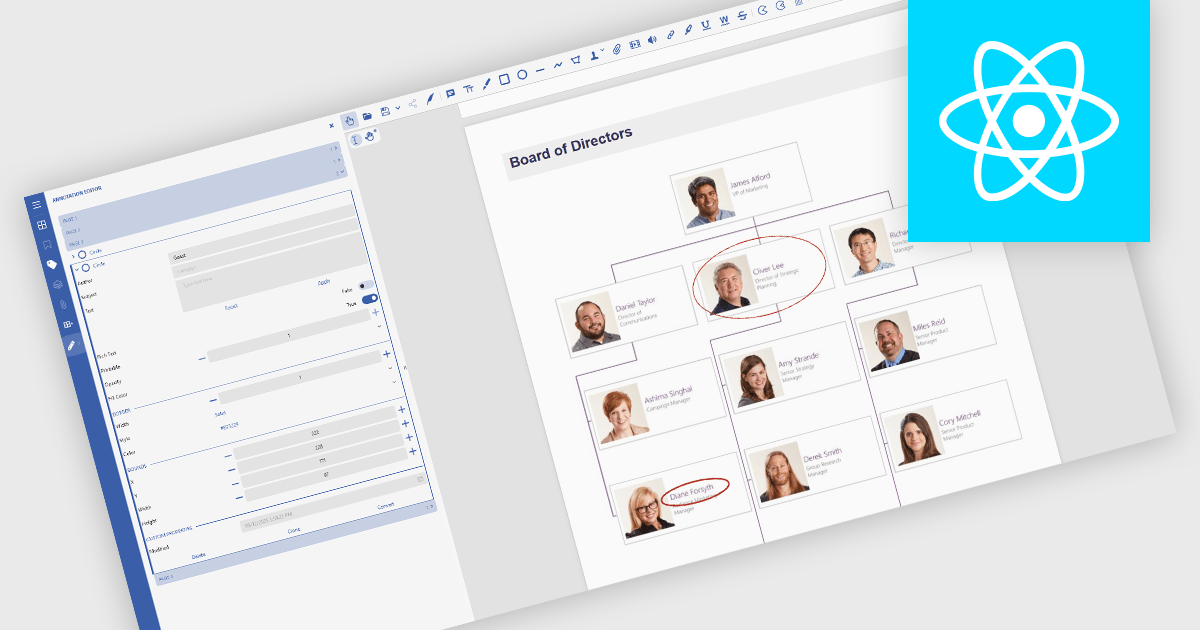Select the sound annotation speaker tool
The image size is (1200, 630).
click(652, 40)
